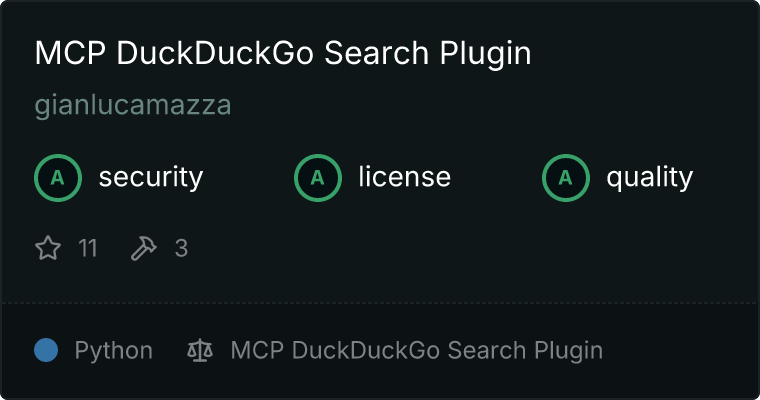Viewport: 760px width, 400px height.
Task: Click the balance scales license icon
Action: 200,350
